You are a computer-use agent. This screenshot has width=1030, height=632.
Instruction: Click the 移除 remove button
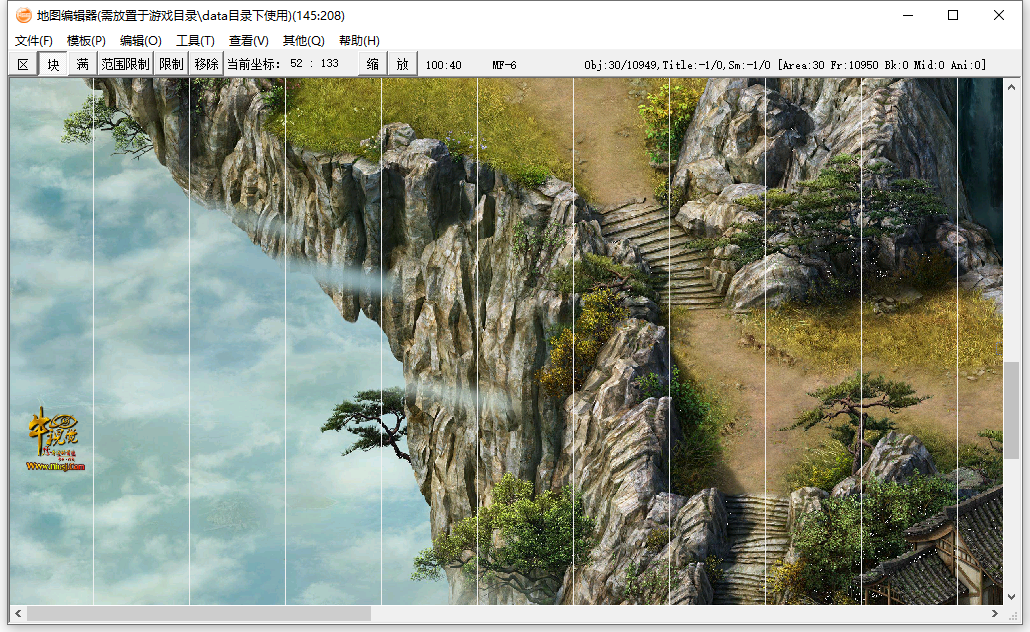click(x=206, y=64)
